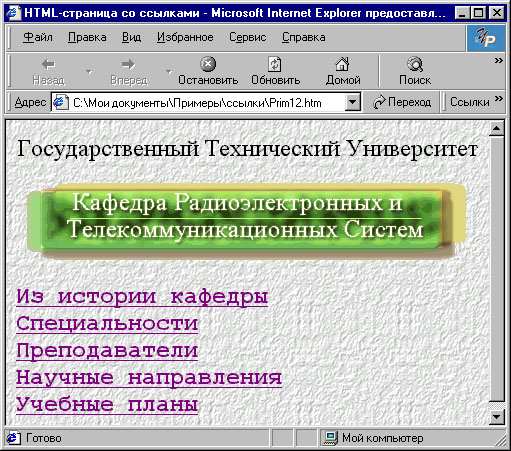Open the Back history dropdown arrow

tap(89, 71)
